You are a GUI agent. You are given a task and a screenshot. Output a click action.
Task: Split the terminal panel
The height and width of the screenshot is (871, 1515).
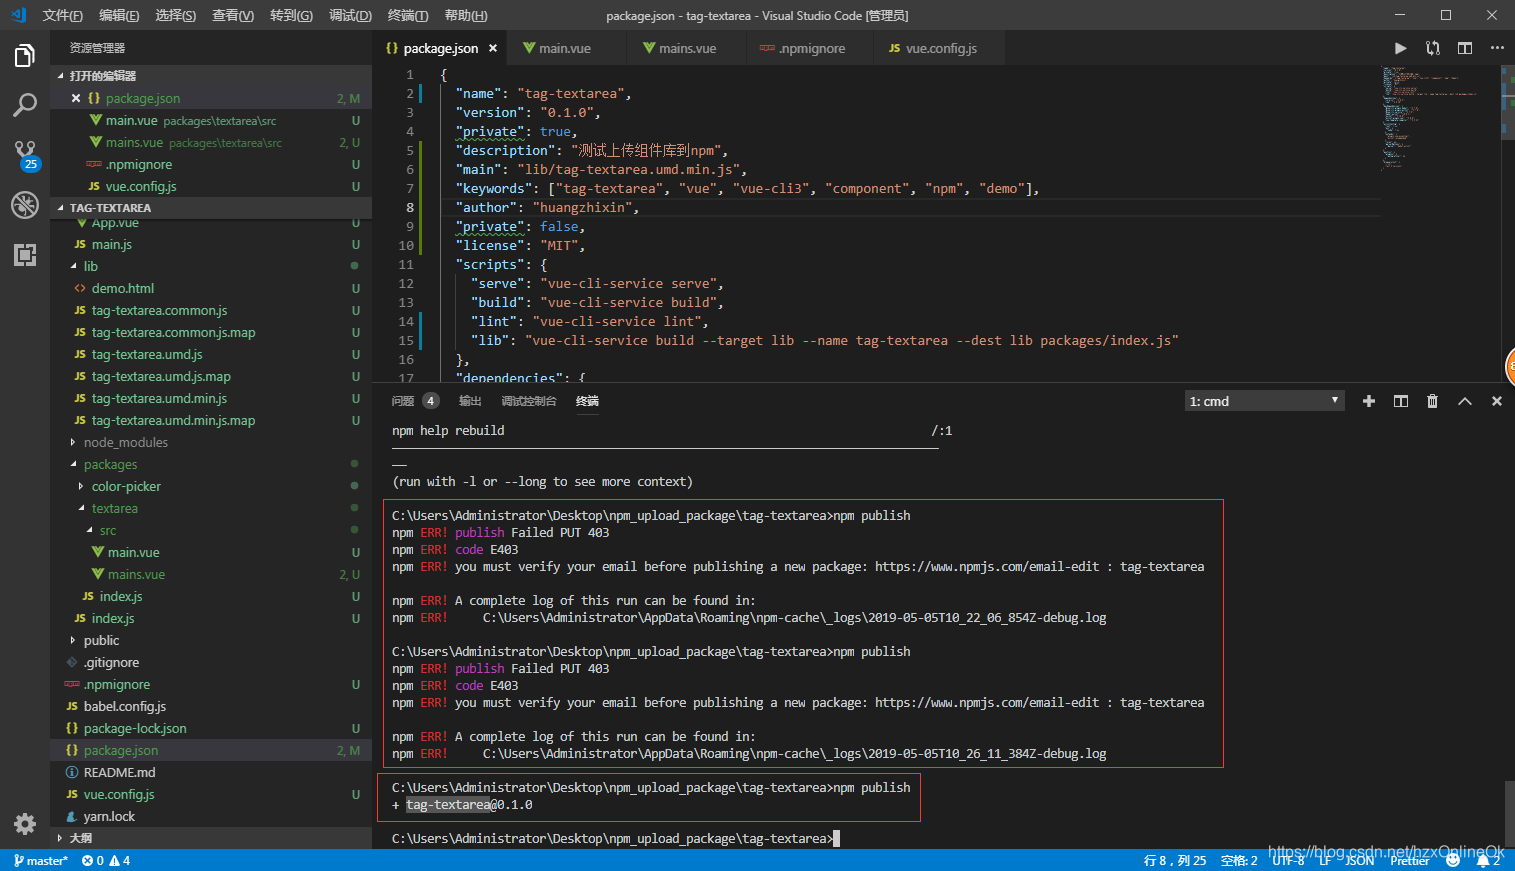1401,401
